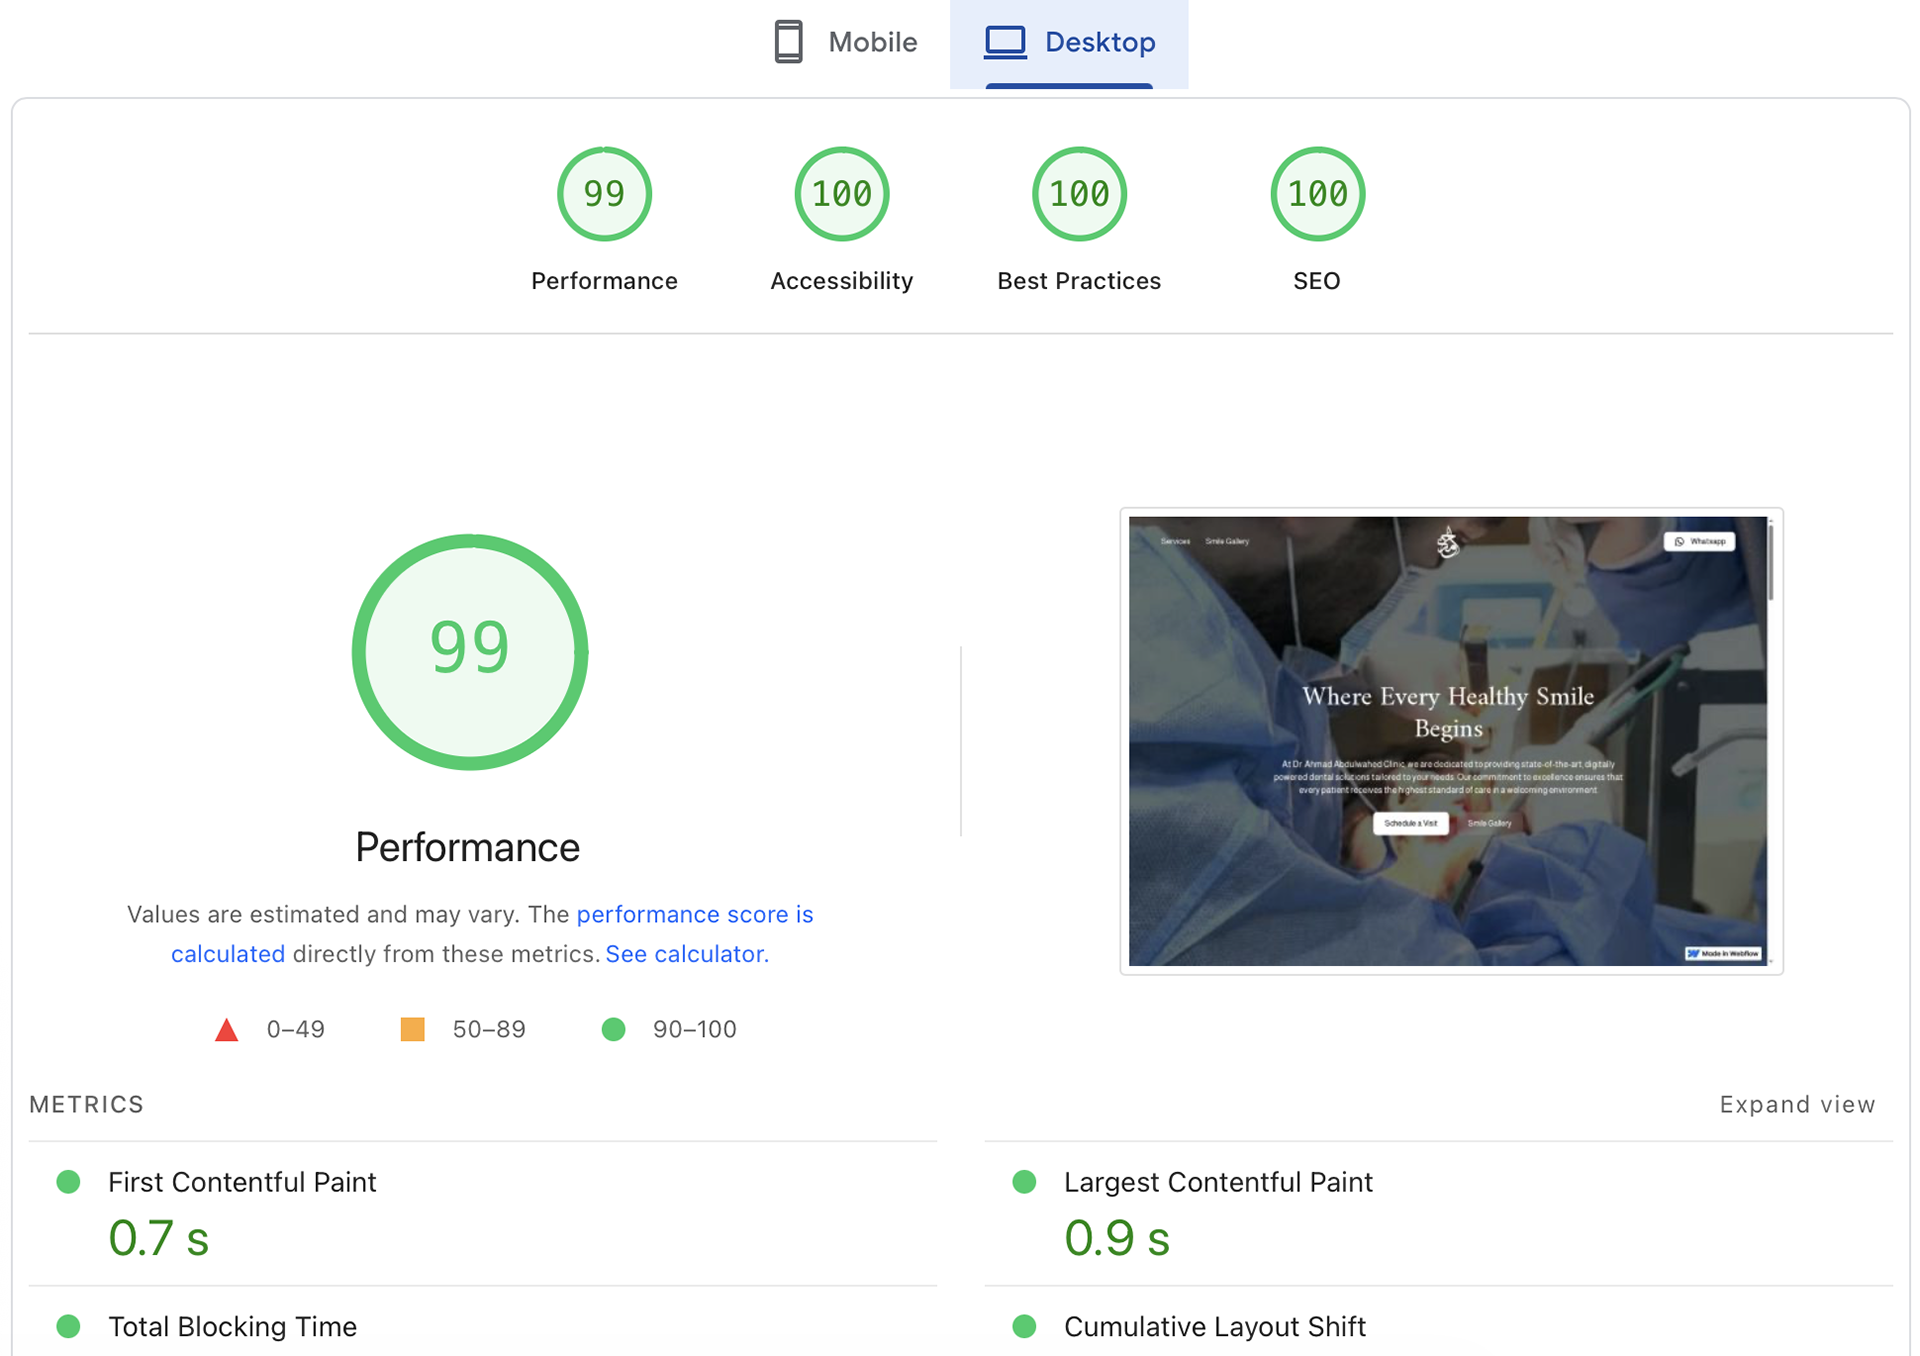Click the Desktop laptop icon
The image size is (1920, 1356).
coord(1005,42)
